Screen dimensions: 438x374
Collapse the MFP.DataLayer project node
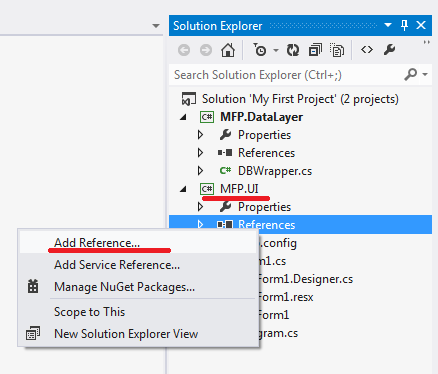pyautogui.click(x=183, y=117)
